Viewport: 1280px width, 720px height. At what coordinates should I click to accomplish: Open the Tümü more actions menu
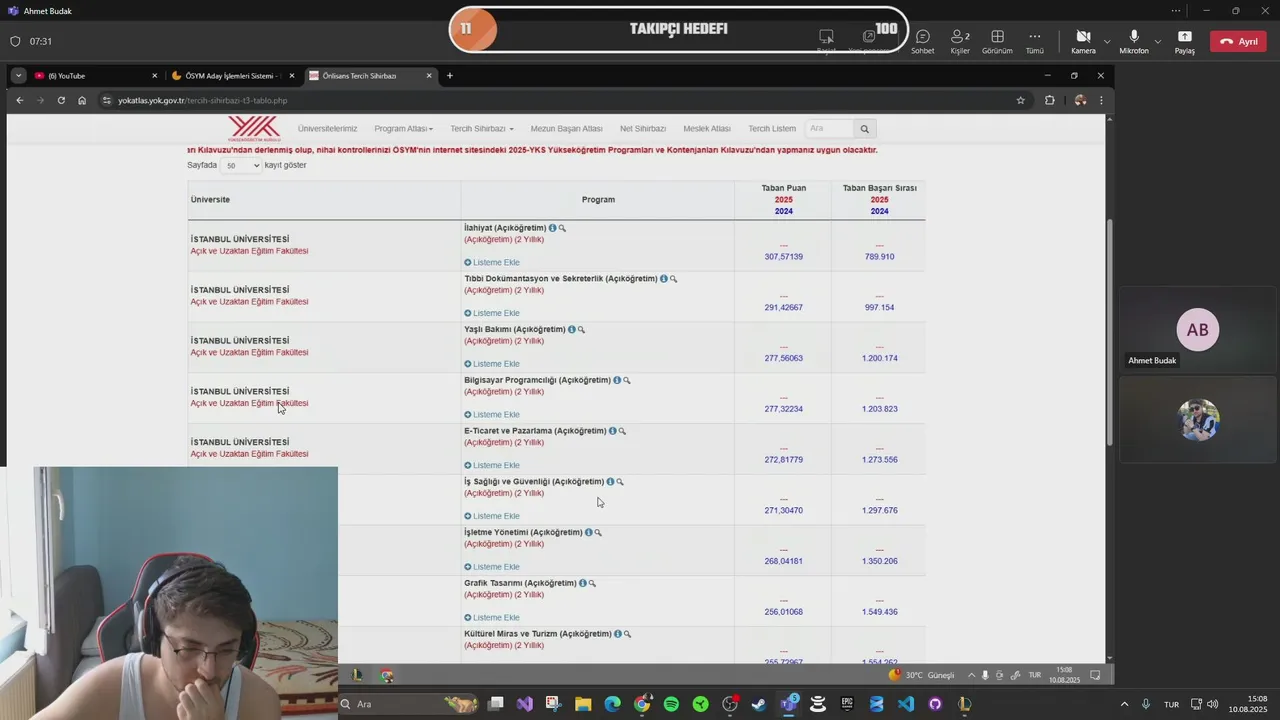(1035, 41)
